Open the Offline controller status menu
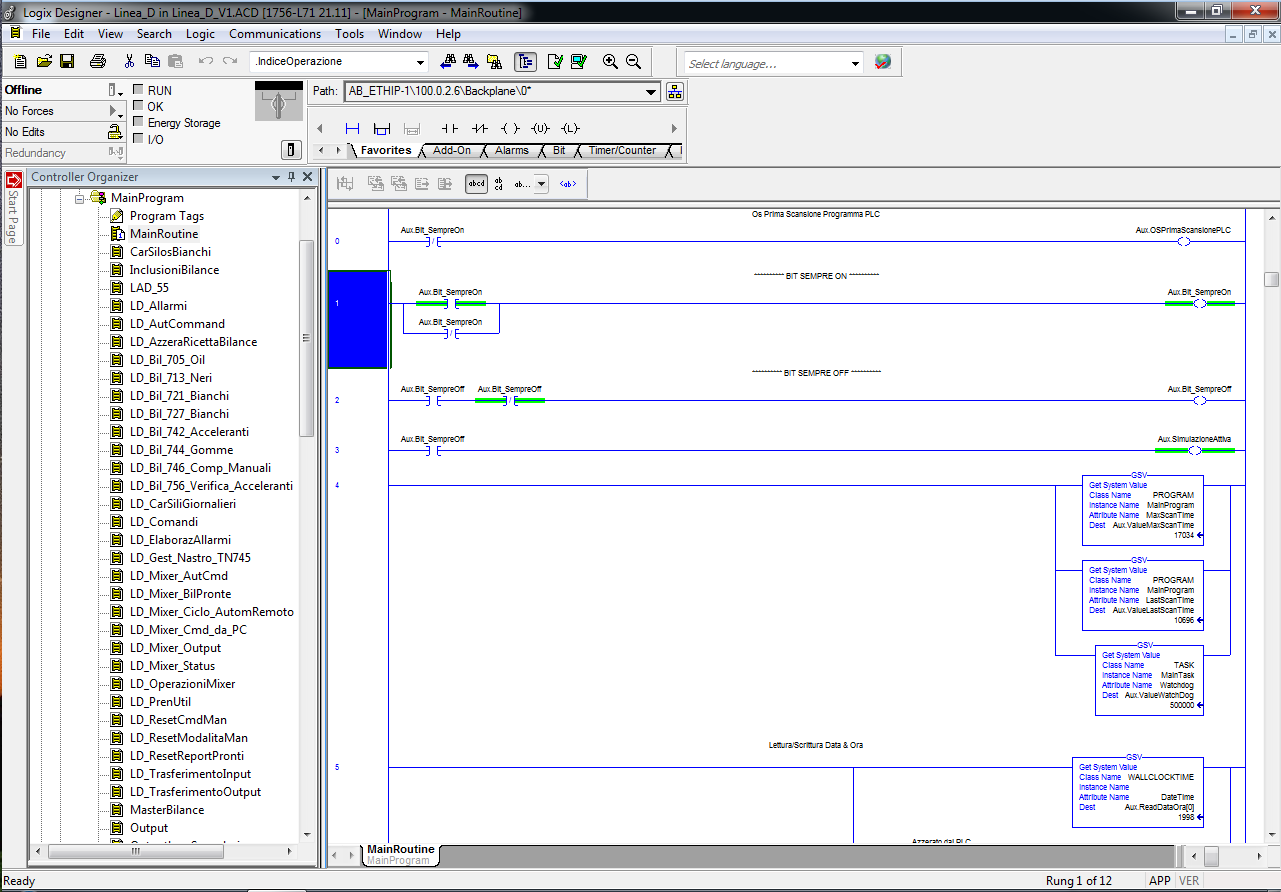This screenshot has height=892, width=1281. tap(115, 90)
